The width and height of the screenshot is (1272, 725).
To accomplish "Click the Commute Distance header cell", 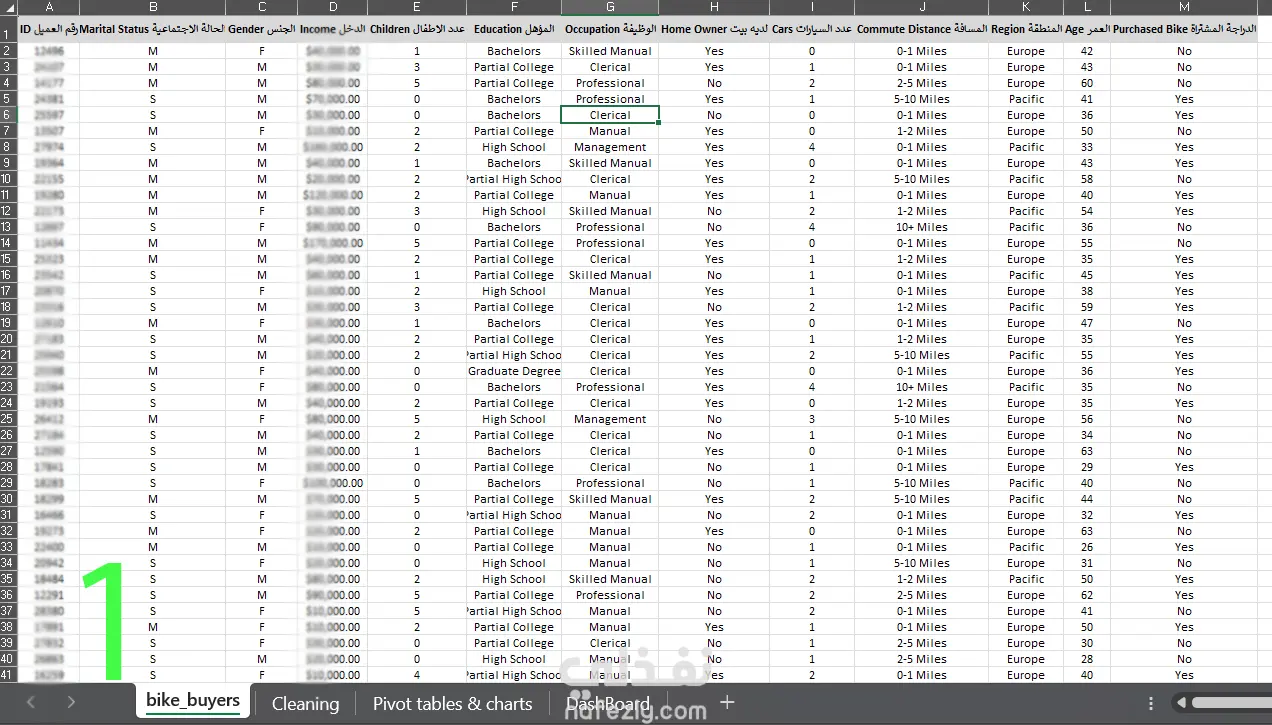I will (x=921, y=29).
